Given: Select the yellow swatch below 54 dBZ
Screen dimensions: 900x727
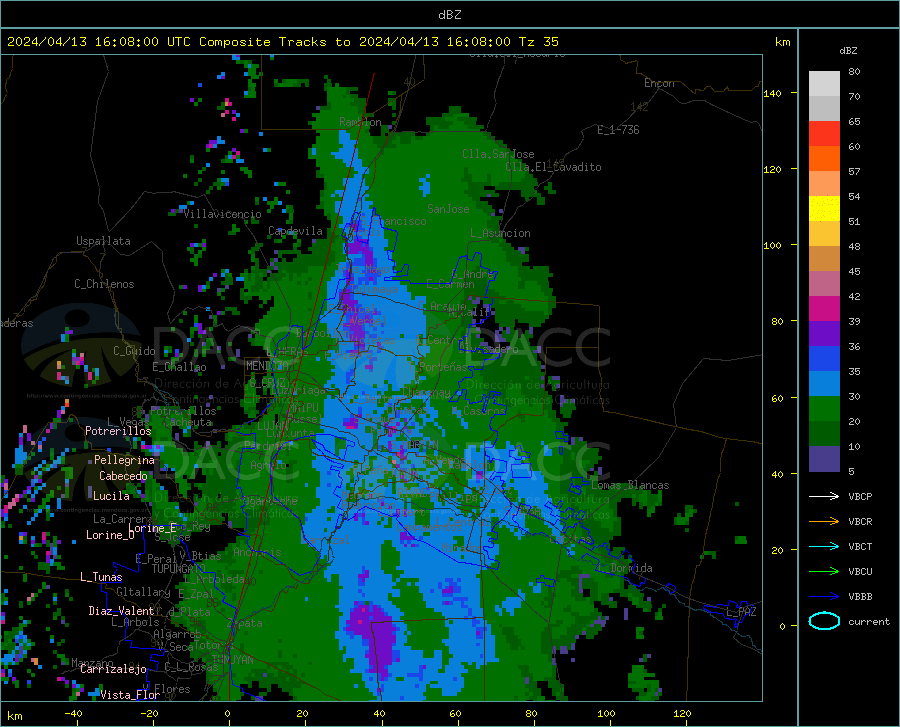Looking at the screenshot, I should point(824,209).
